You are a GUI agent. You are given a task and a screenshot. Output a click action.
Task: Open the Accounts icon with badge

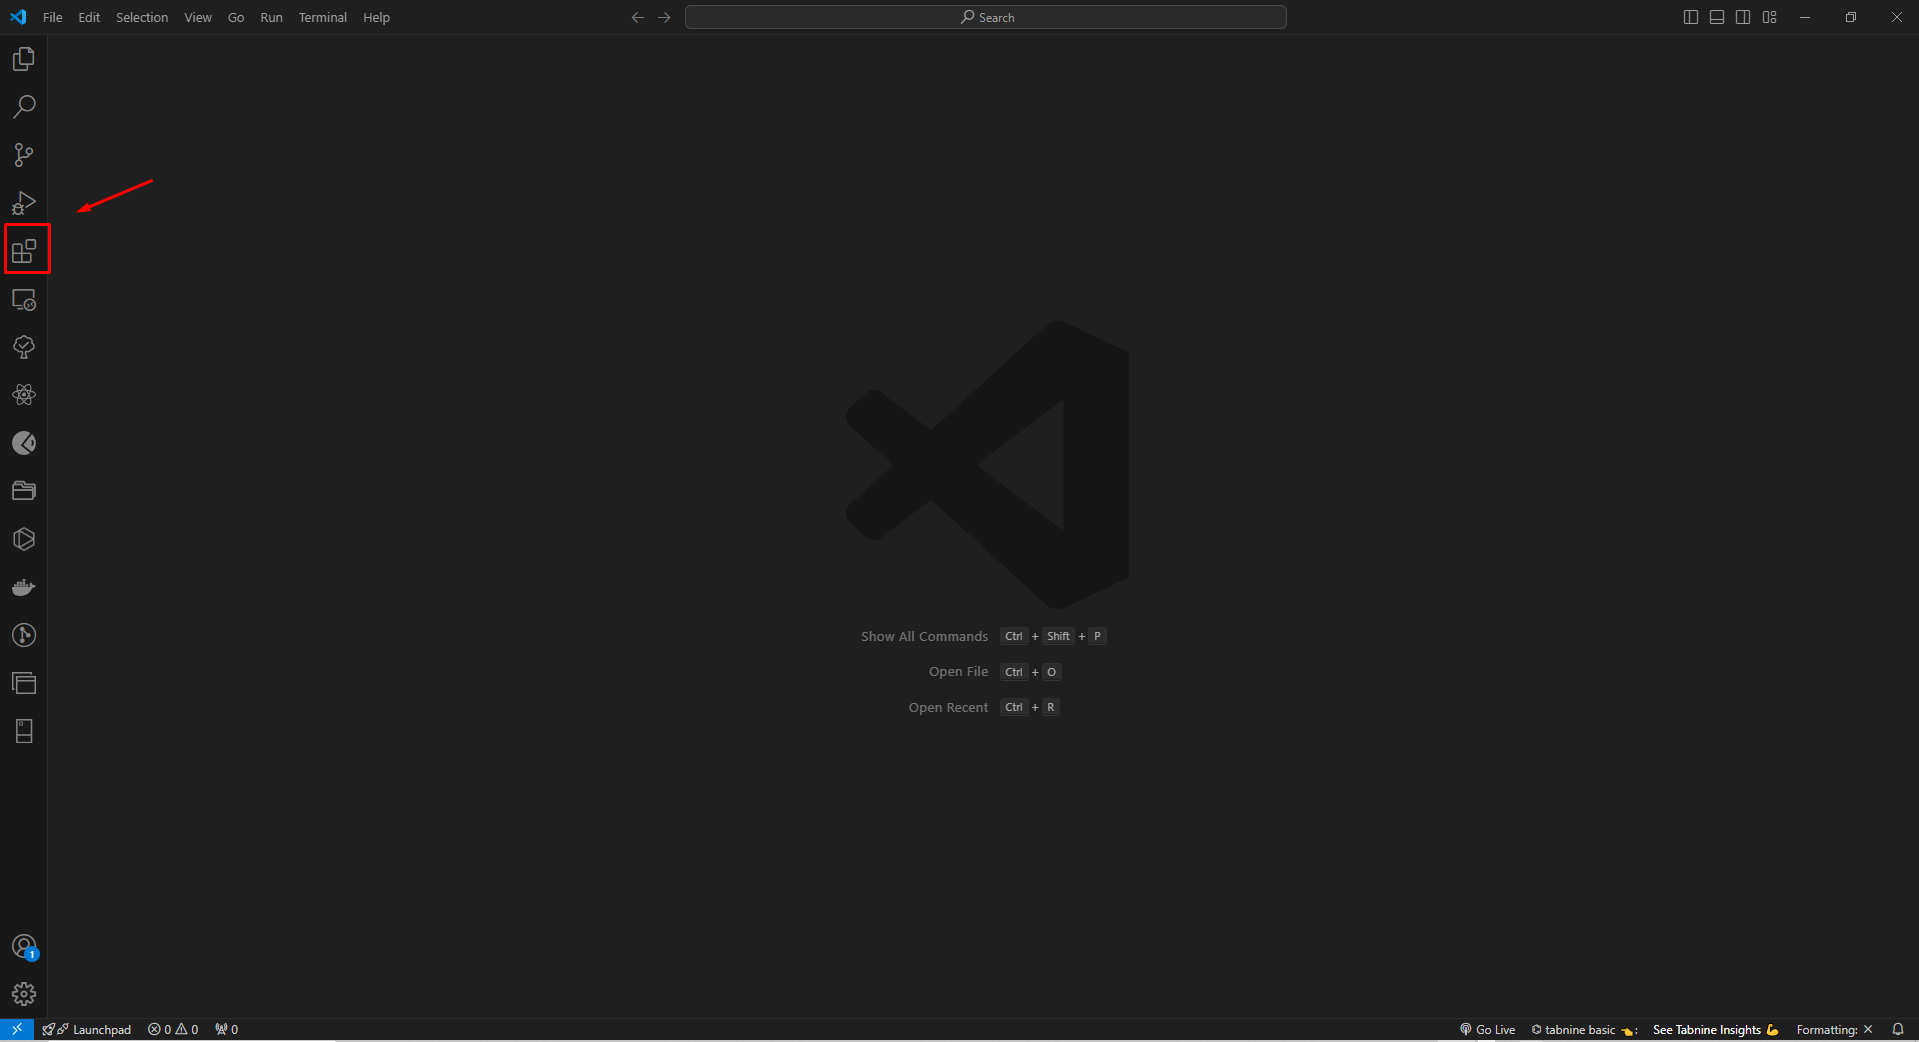coord(24,947)
